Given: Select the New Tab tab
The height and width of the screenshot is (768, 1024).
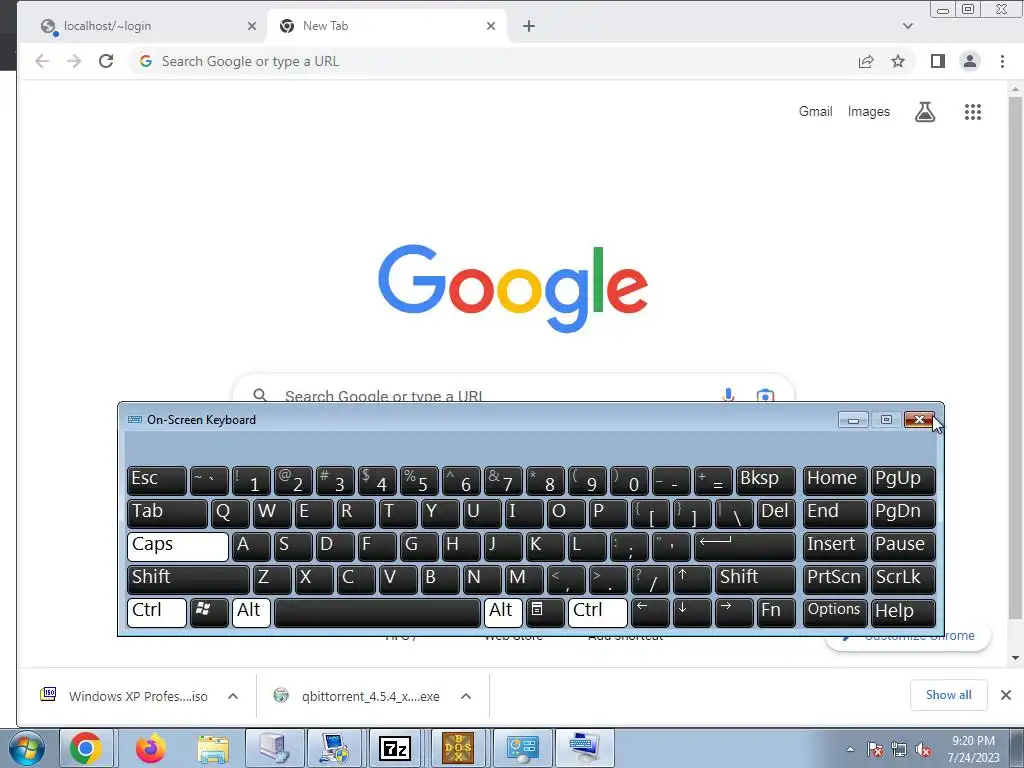Looking at the screenshot, I should coord(387,26).
